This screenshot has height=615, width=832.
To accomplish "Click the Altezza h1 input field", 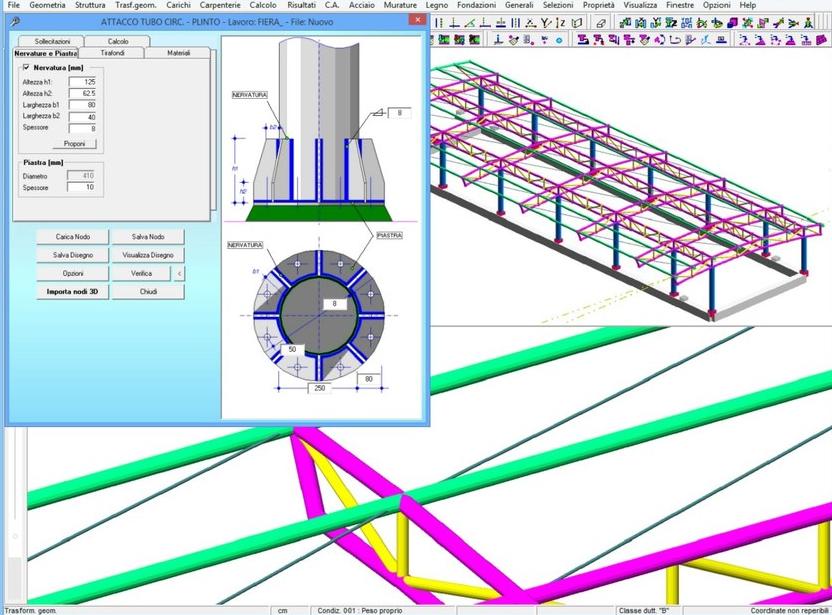I will [83, 81].
